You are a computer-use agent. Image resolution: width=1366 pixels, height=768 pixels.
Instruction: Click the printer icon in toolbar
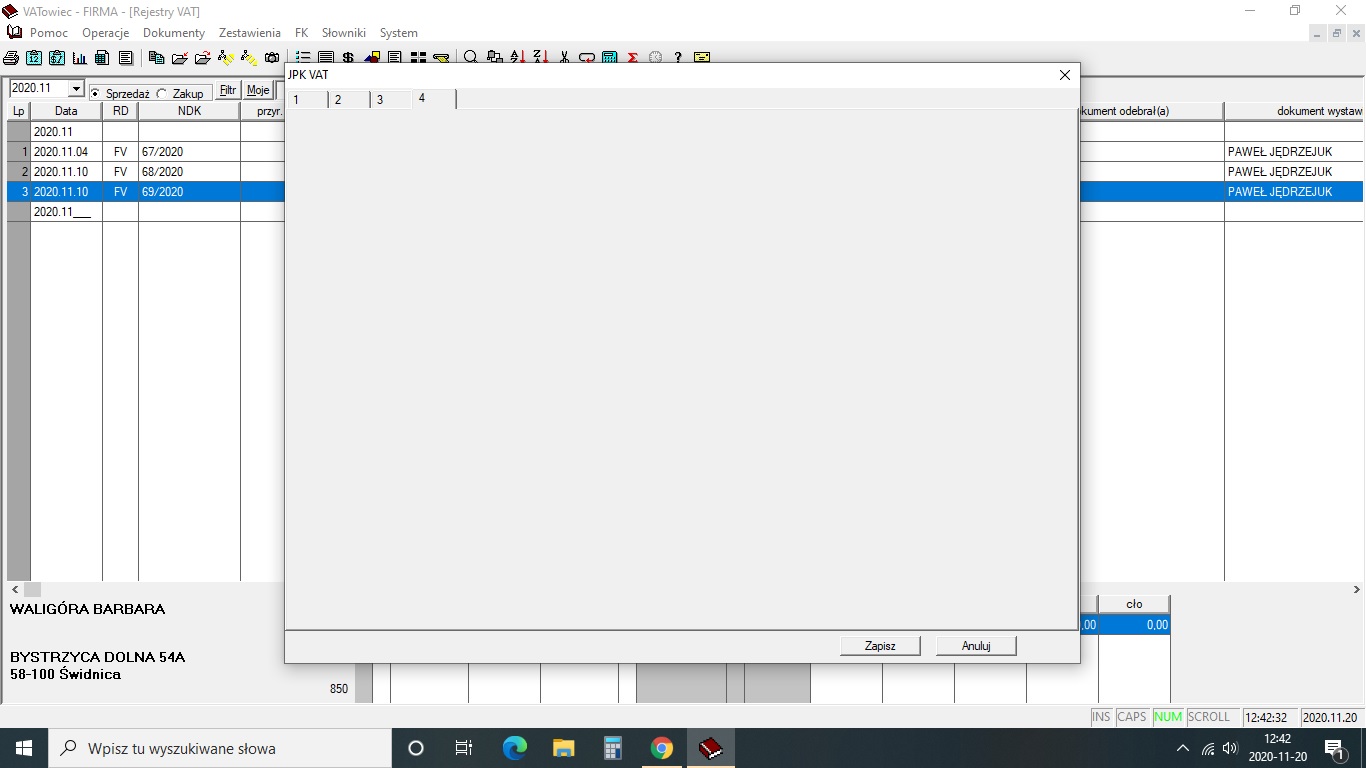pos(12,58)
